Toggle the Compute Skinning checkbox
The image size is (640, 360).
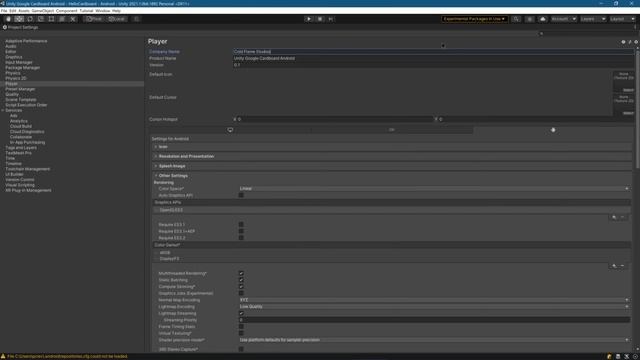point(241,287)
